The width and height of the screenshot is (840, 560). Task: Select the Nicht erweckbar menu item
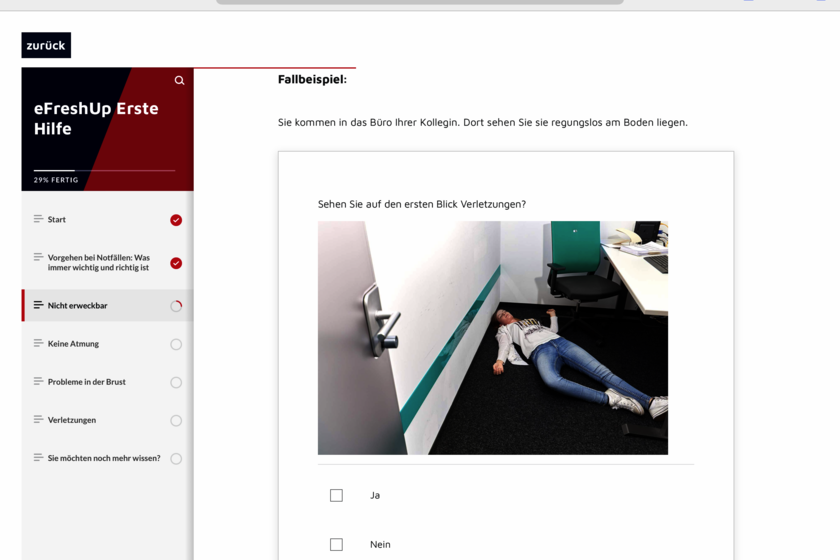click(77, 306)
